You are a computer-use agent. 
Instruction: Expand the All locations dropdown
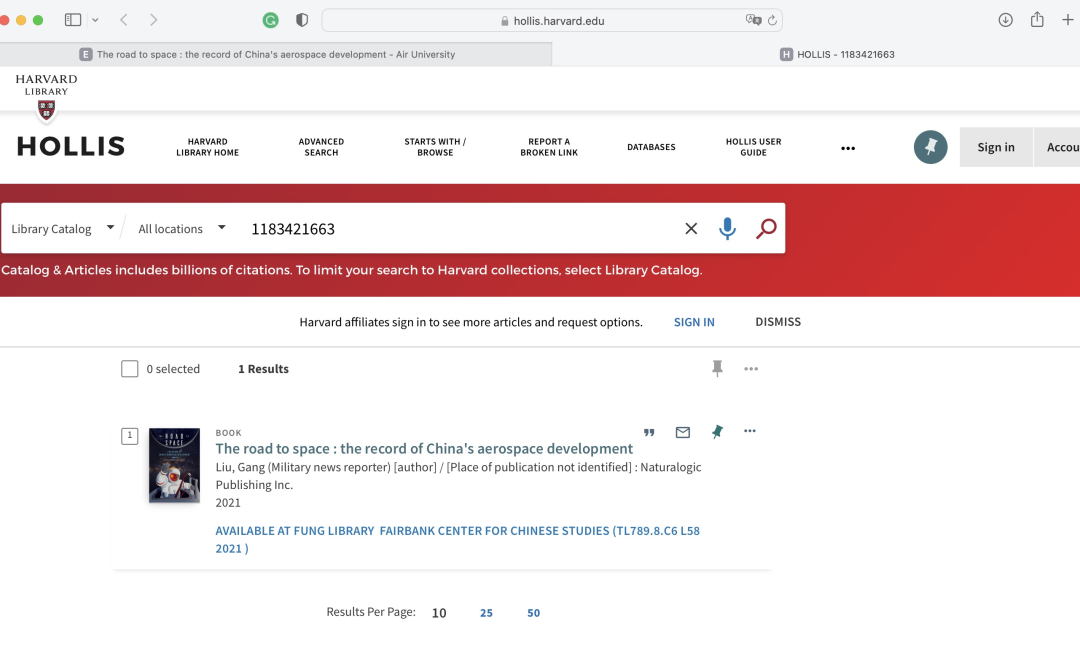[x=182, y=229]
